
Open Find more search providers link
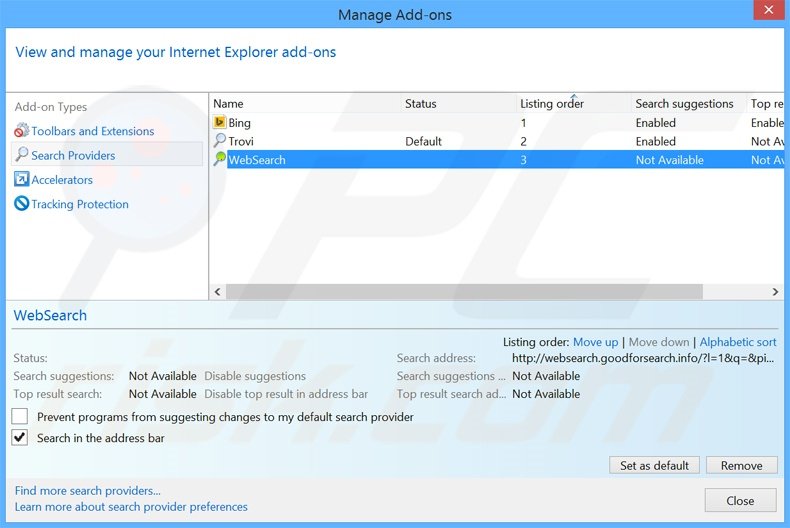(x=88, y=491)
